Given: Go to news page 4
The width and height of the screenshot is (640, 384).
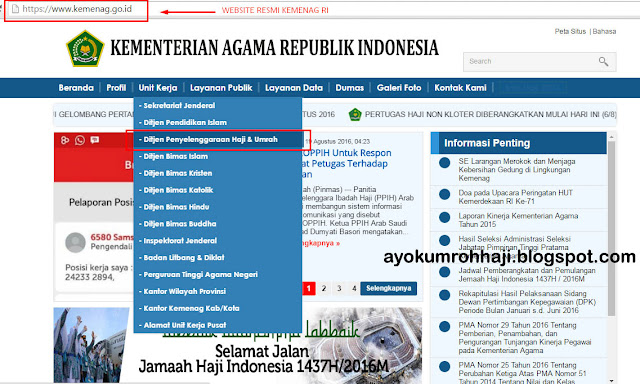Looking at the screenshot, I should click(x=354, y=289).
